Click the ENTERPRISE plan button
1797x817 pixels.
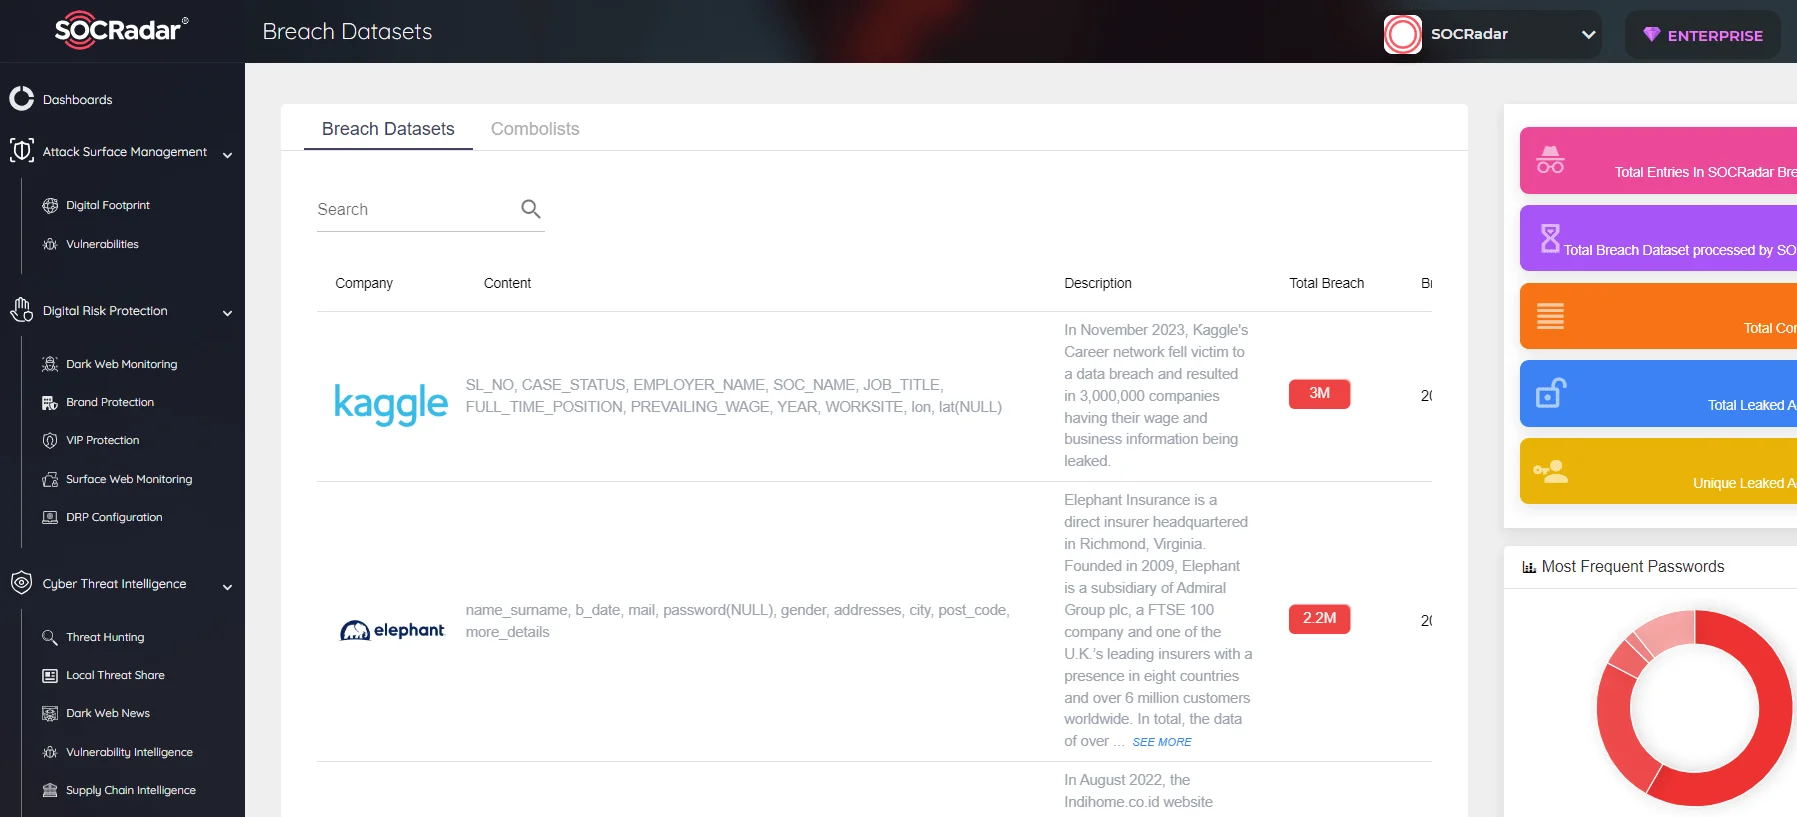pos(1703,35)
